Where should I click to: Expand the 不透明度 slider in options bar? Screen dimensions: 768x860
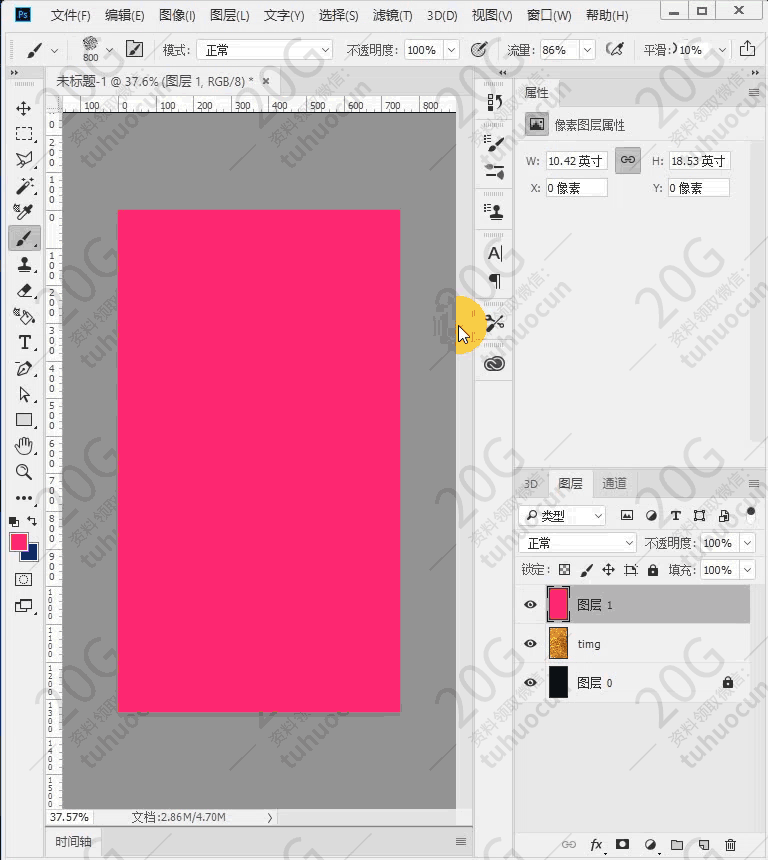point(451,50)
